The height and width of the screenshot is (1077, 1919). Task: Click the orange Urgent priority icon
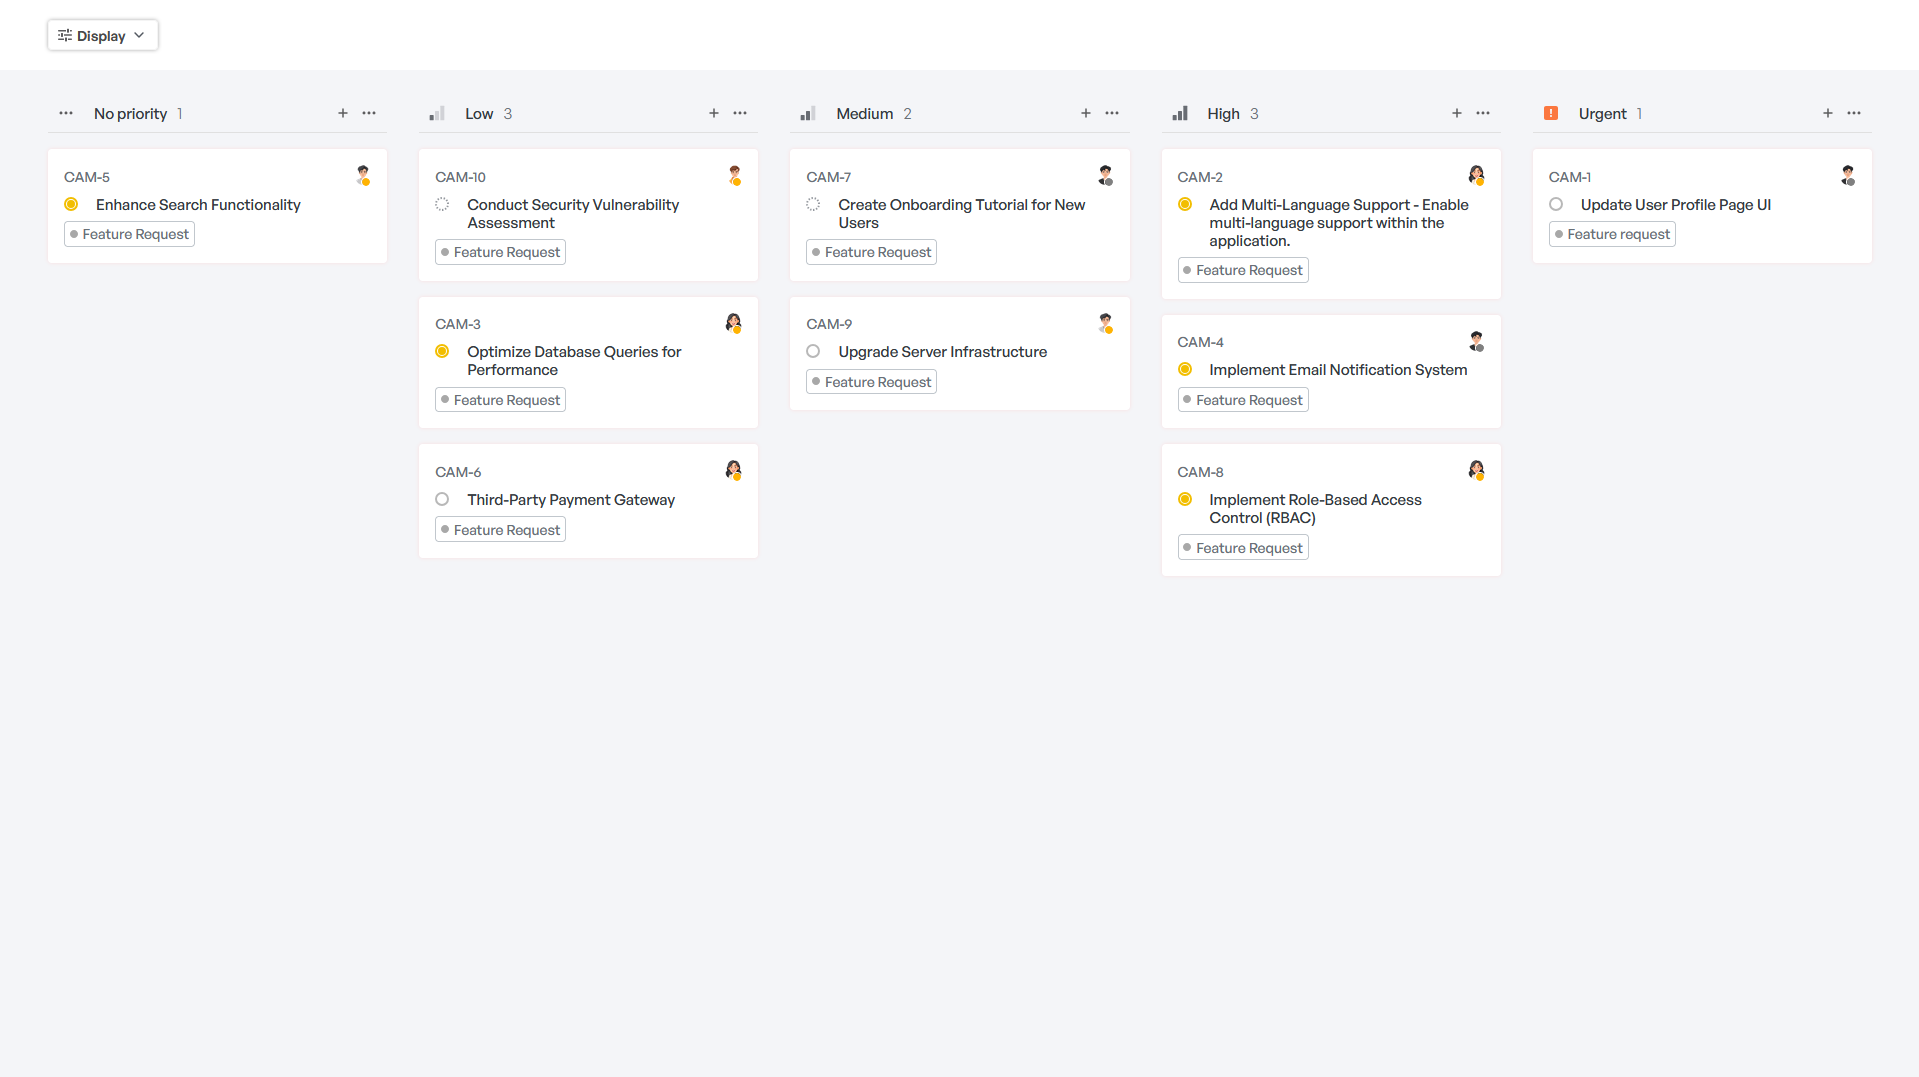point(1551,113)
